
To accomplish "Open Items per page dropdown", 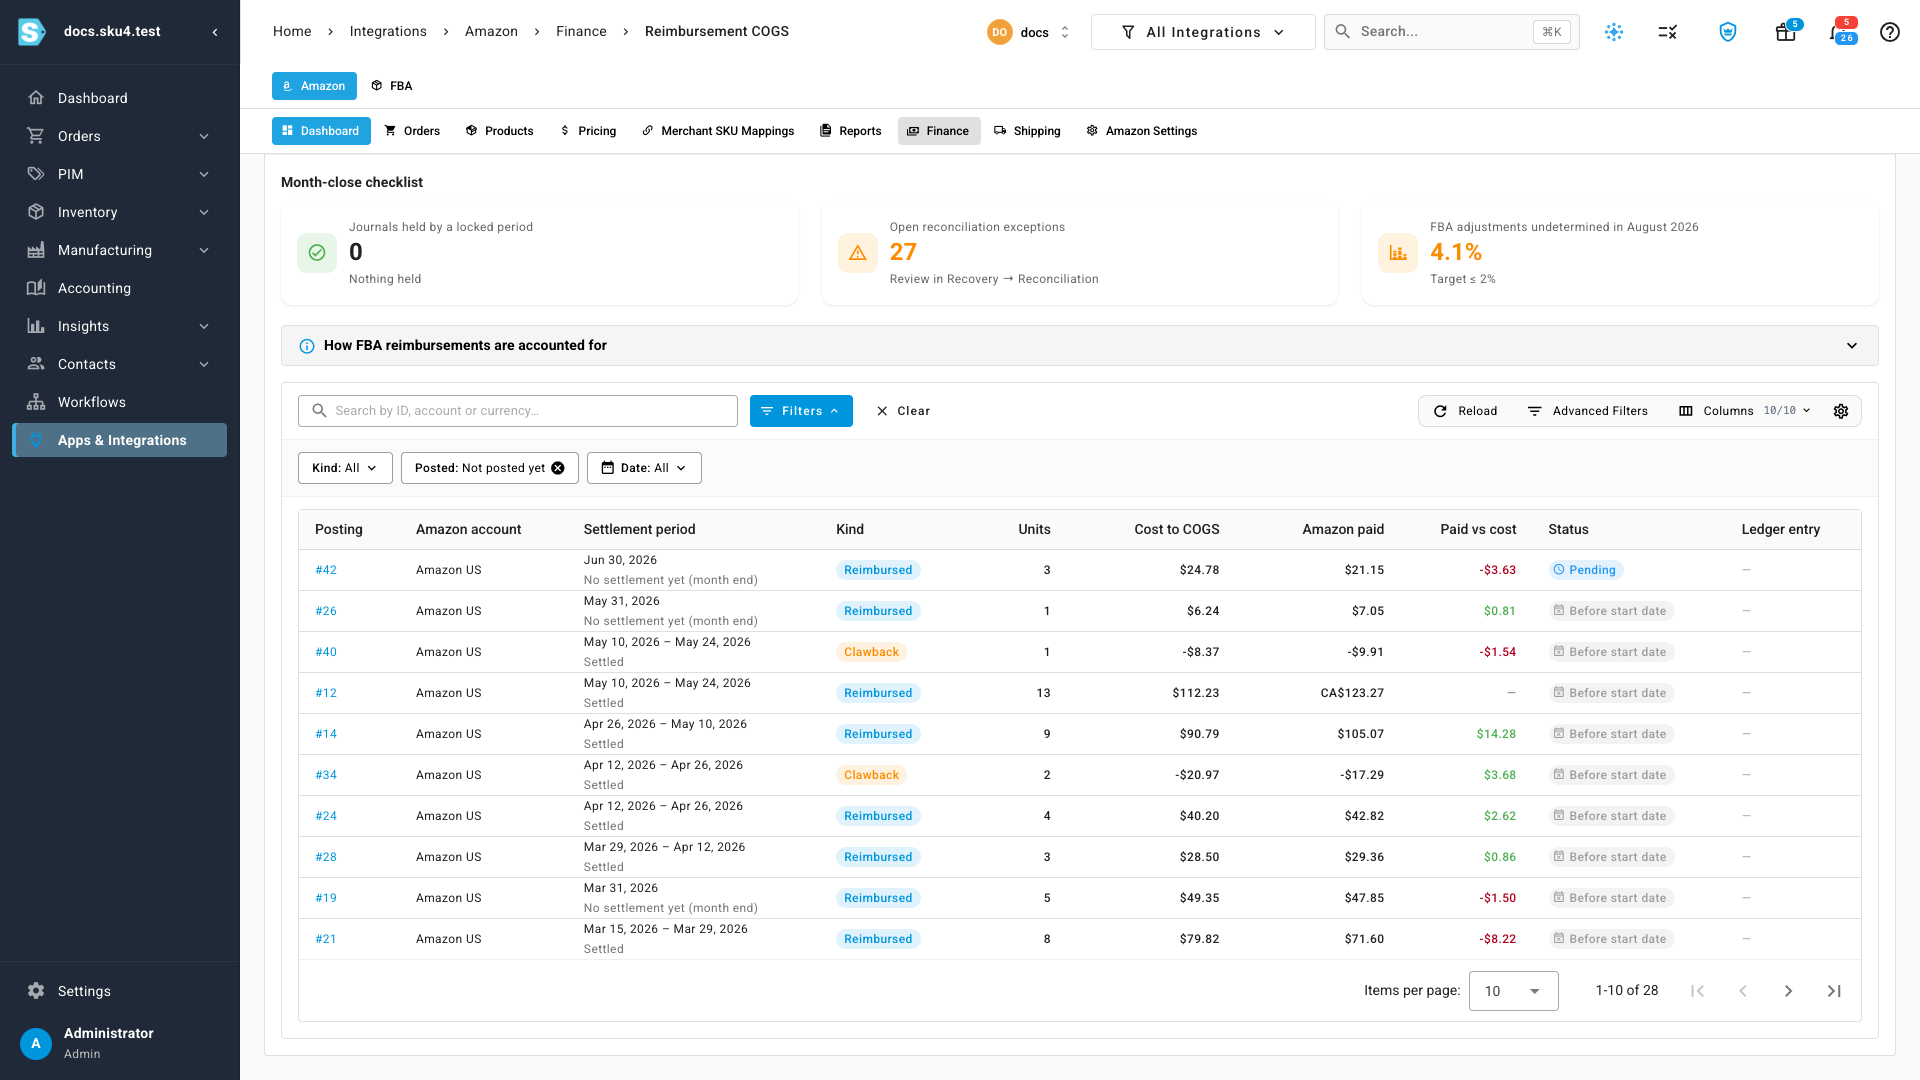I will coord(1513,991).
